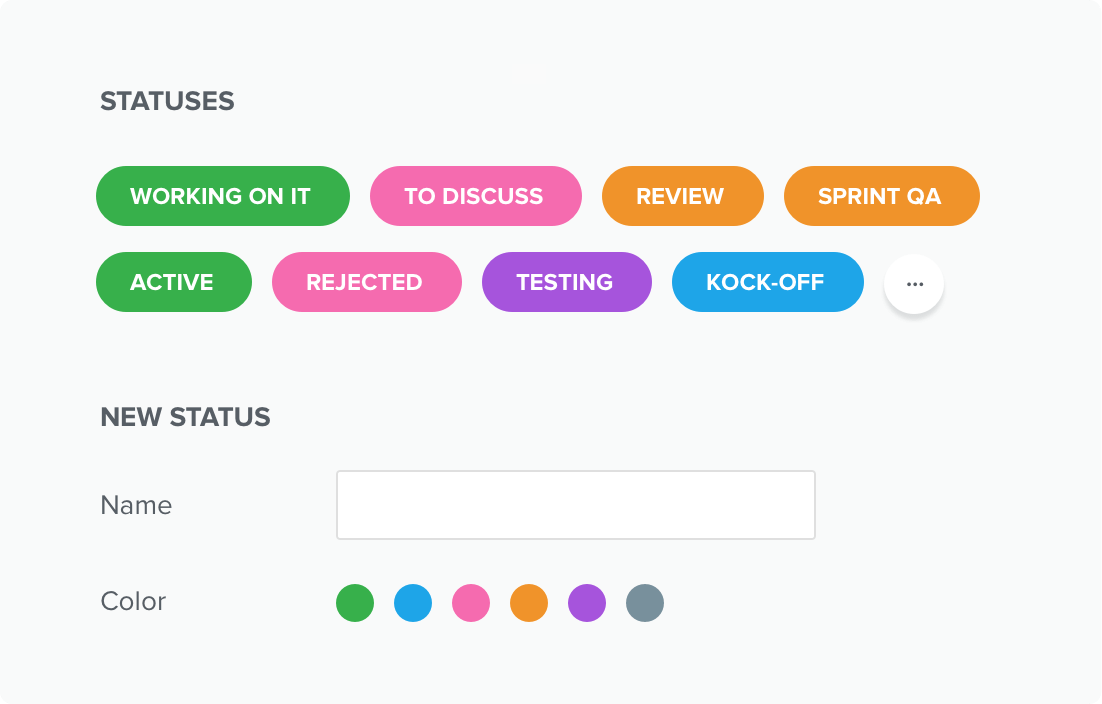
Task: Pick the blue color swatch
Action: point(413,603)
